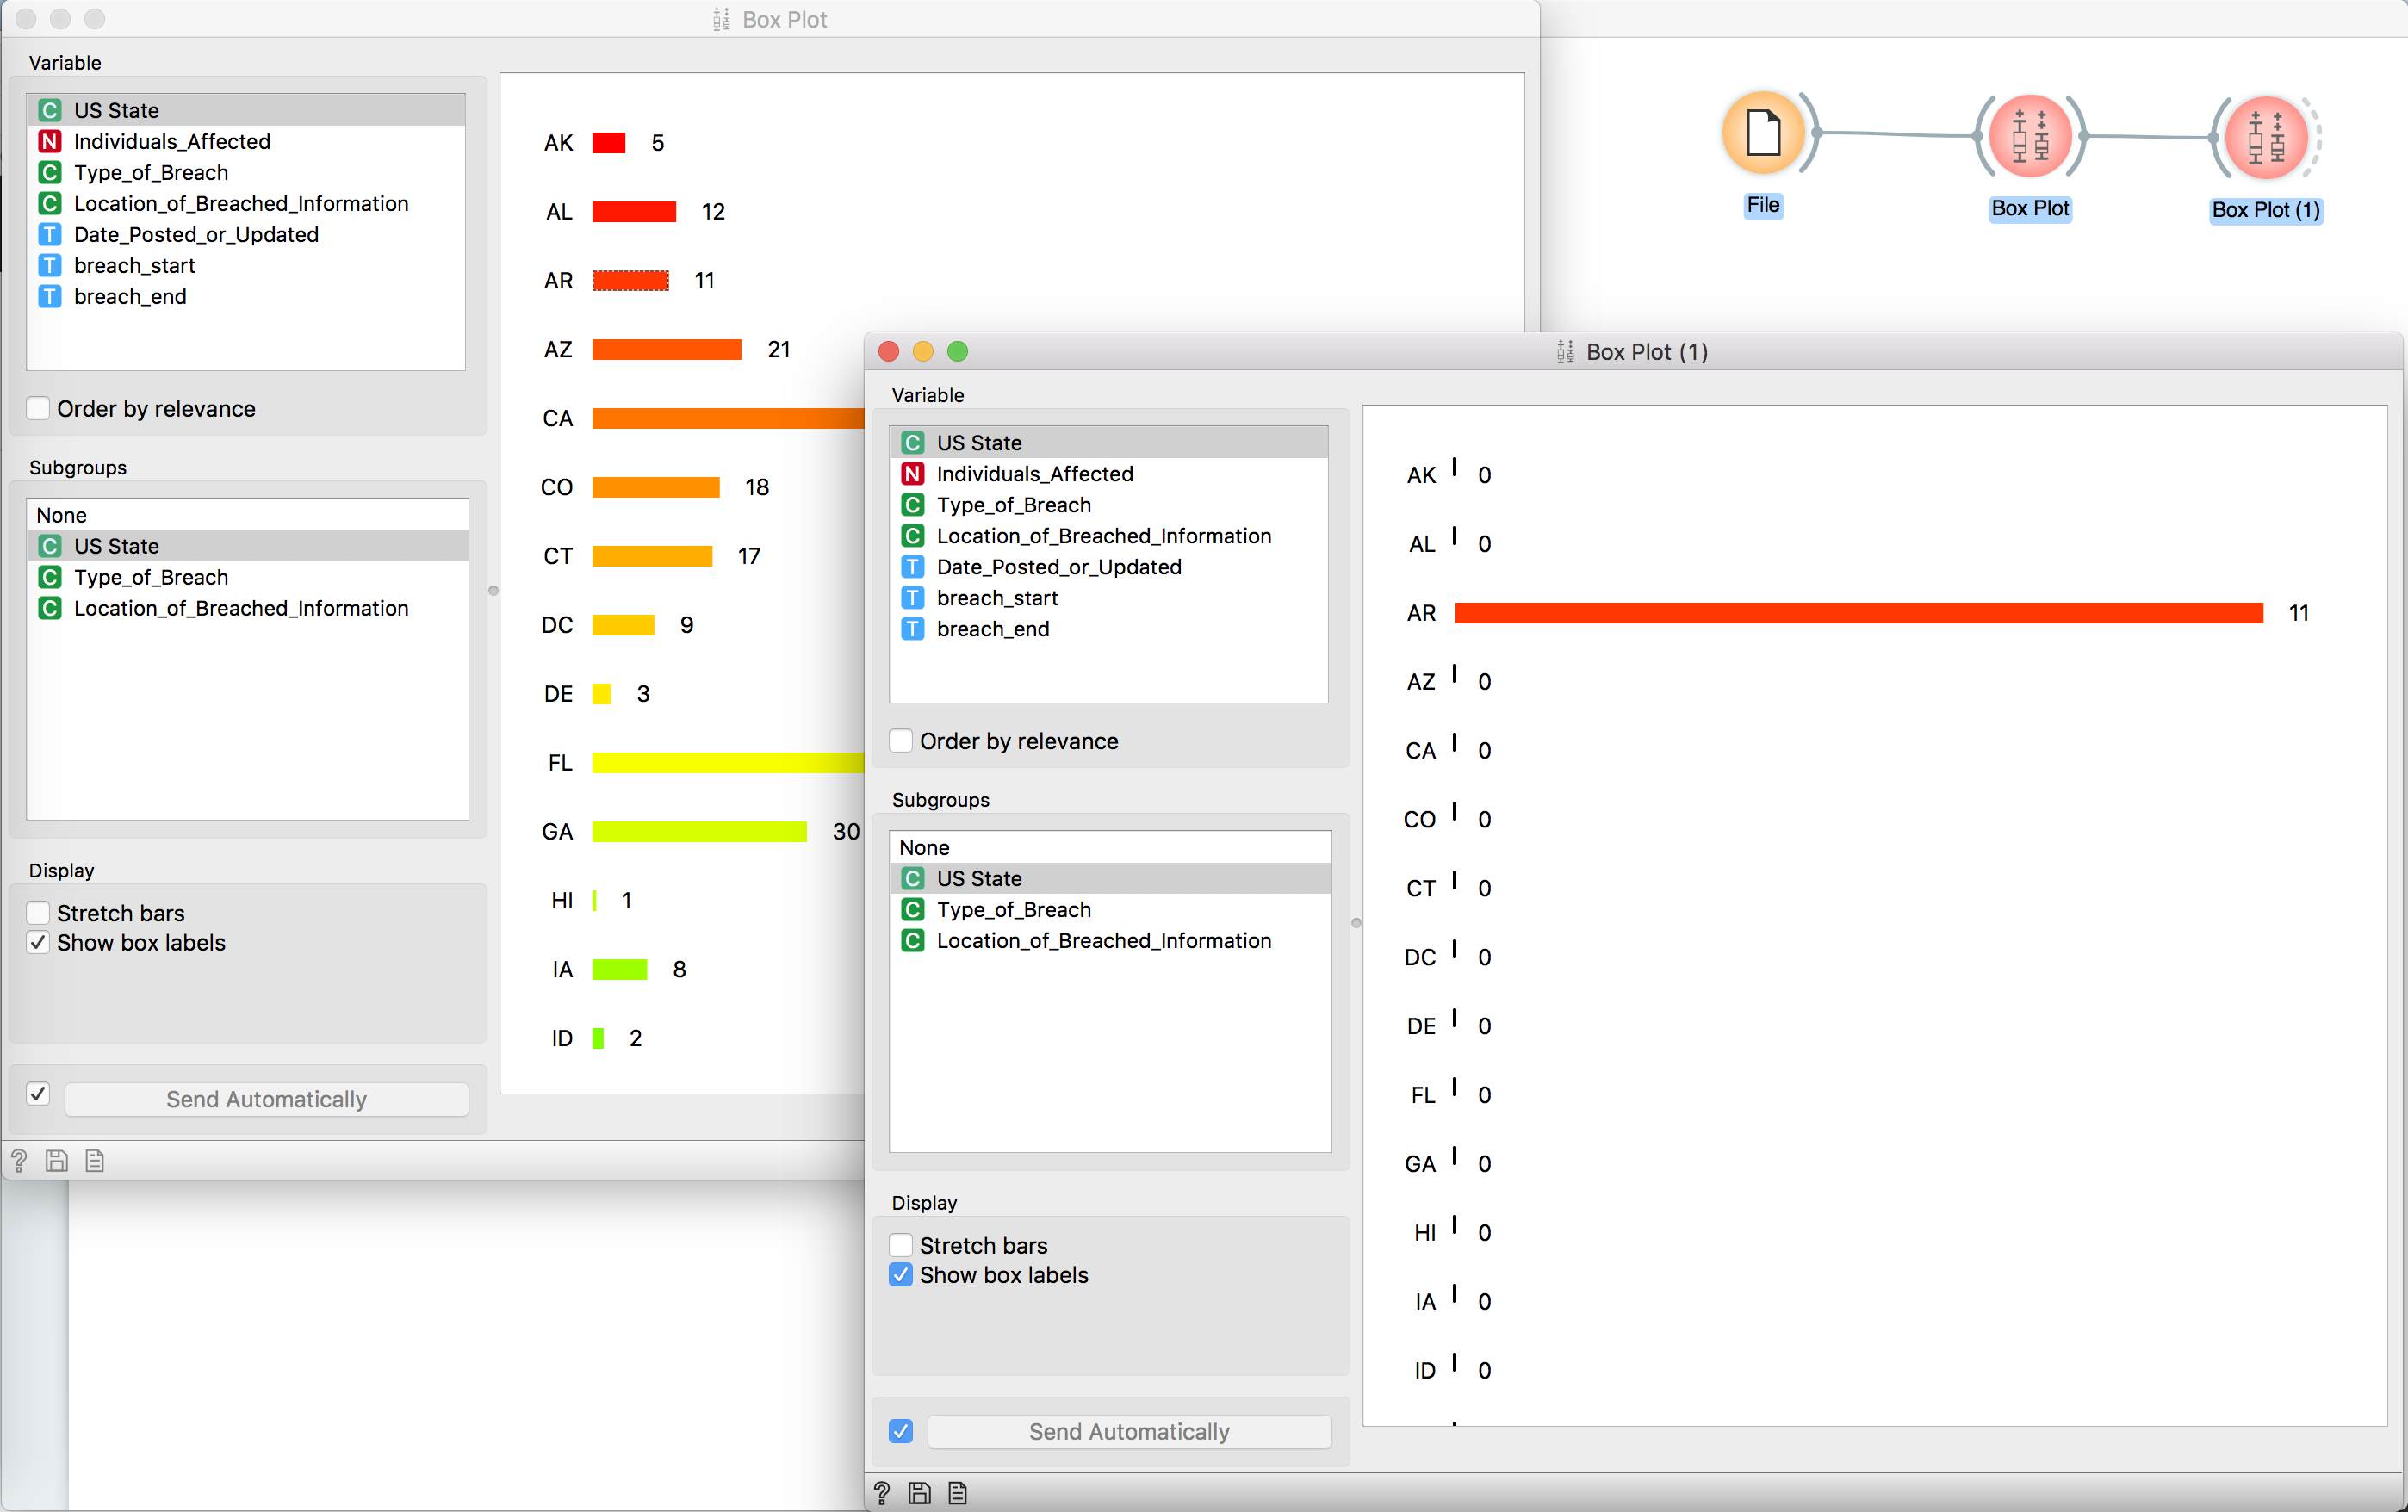Enable Stretch bars in Box Plot (1)
This screenshot has height=1512, width=2408.
coord(901,1244)
